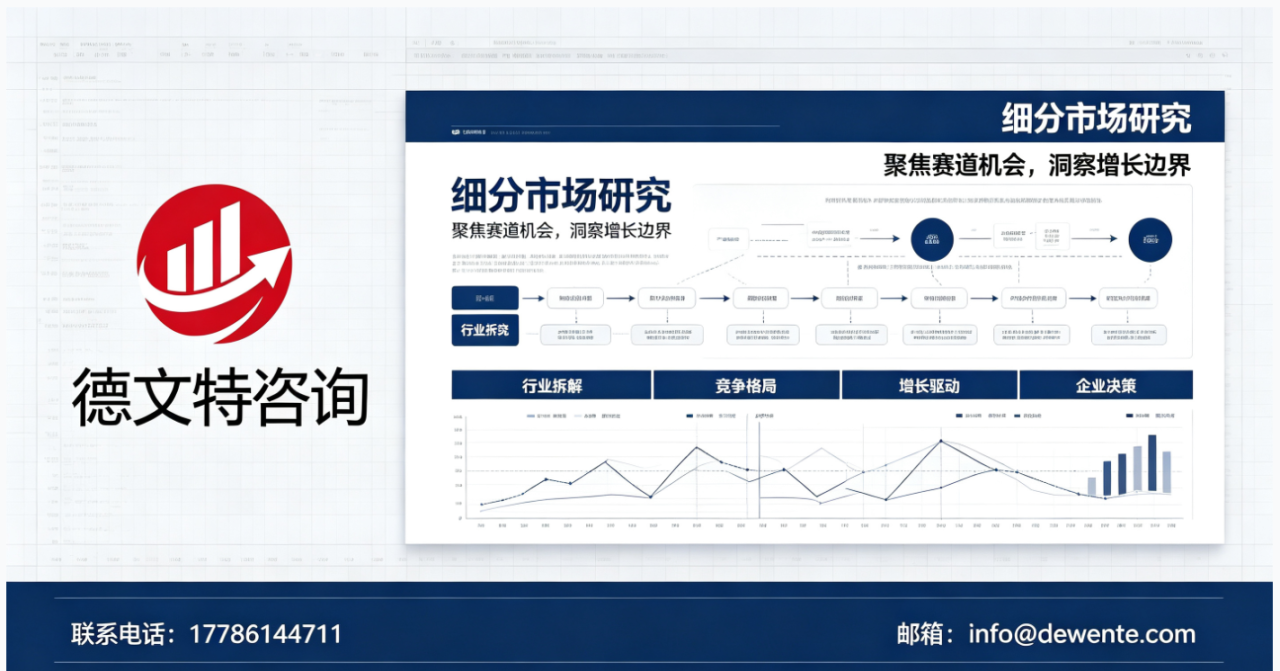Screen dimensions: 1280x671
Task: Select the 增长驱动 tab
Action: click(x=929, y=386)
